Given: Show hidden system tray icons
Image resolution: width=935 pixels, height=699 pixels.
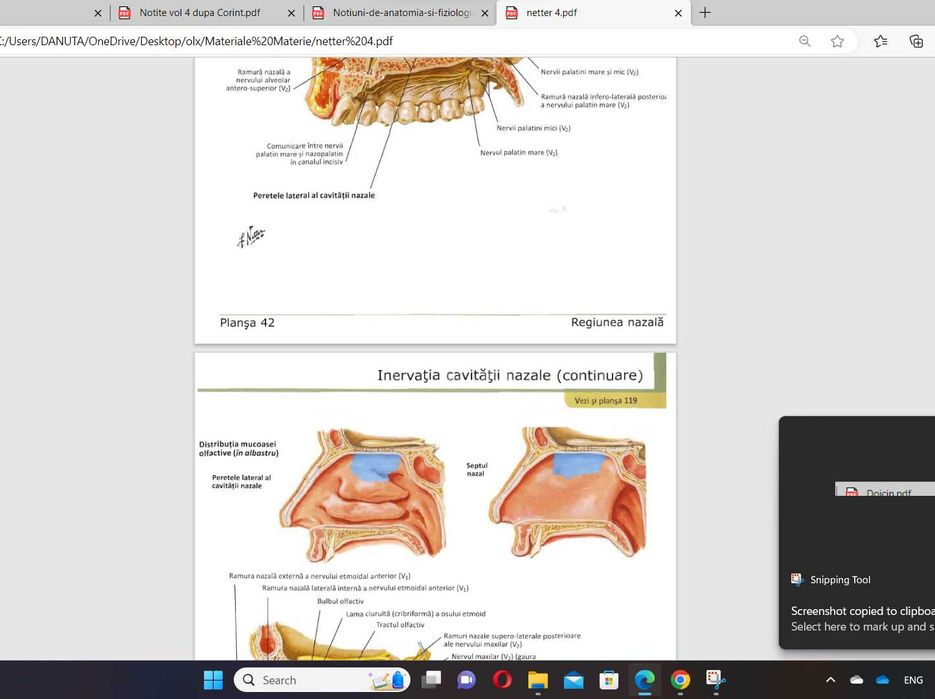Looking at the screenshot, I should (830, 680).
